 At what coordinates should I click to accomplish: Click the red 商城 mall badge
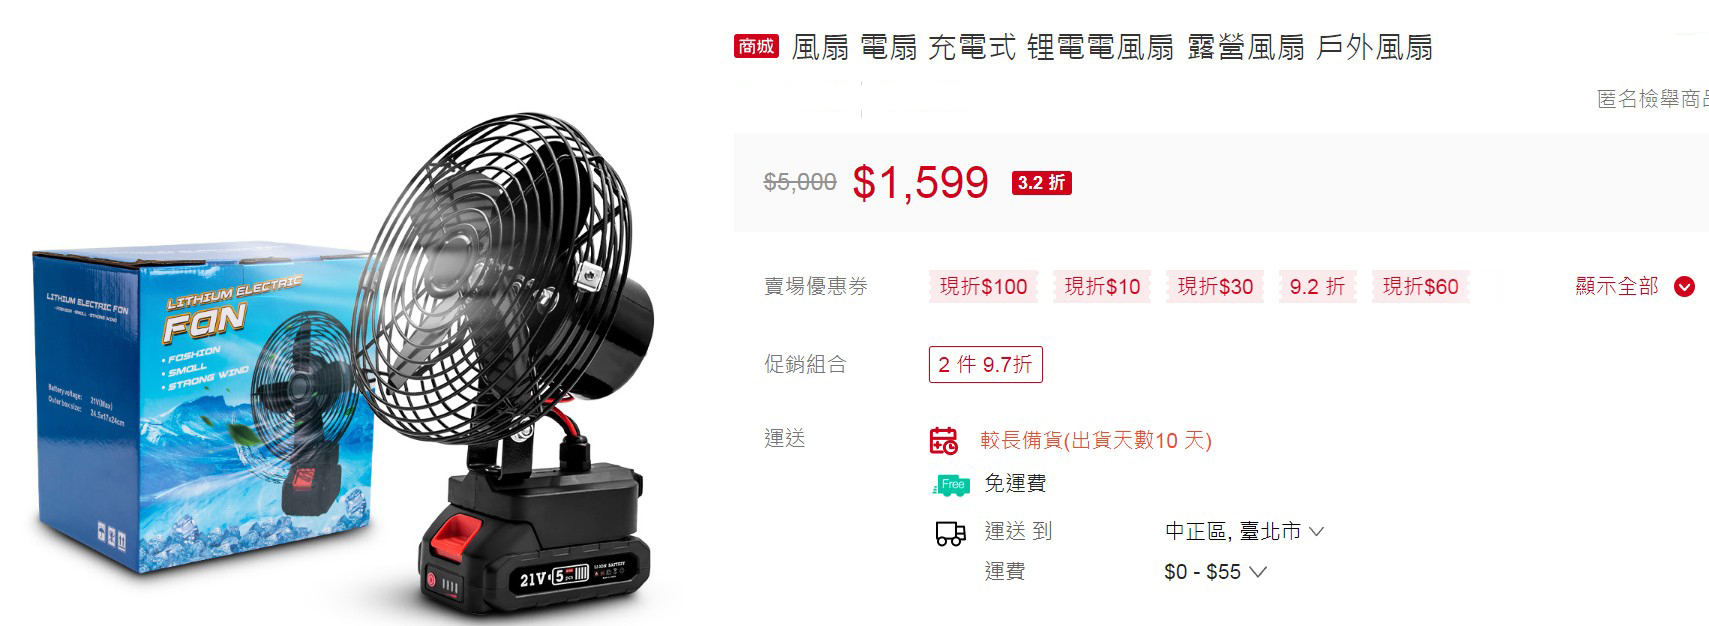[756, 46]
